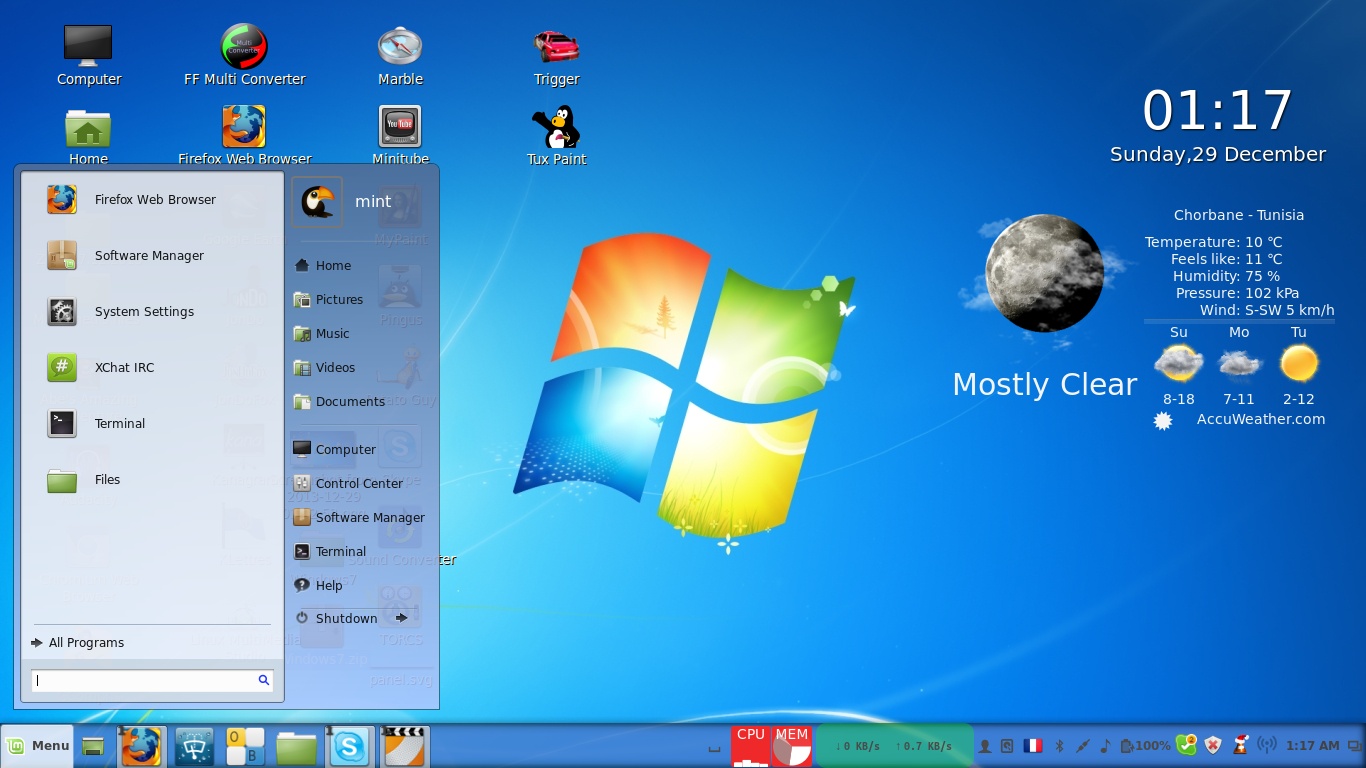Select XChat IRC in the menu
The image size is (1366, 768).
coord(124,368)
